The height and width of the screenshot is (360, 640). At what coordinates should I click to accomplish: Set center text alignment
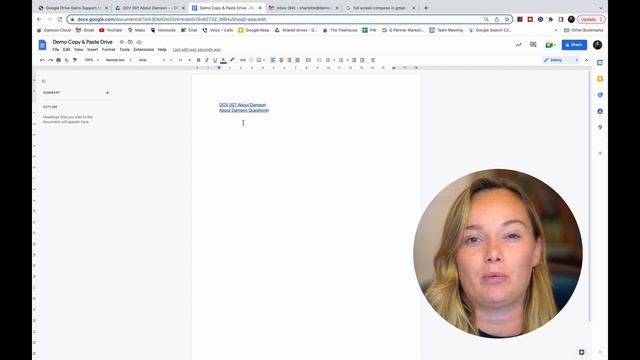tap(281, 60)
